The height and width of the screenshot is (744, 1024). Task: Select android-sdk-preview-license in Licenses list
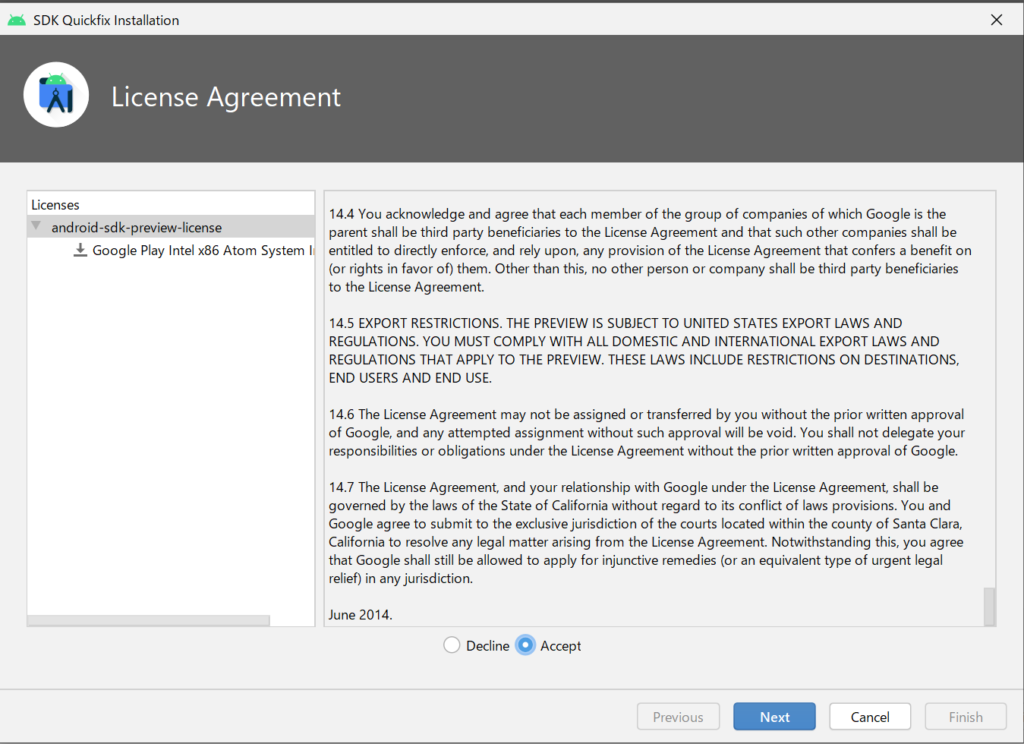tap(171, 227)
